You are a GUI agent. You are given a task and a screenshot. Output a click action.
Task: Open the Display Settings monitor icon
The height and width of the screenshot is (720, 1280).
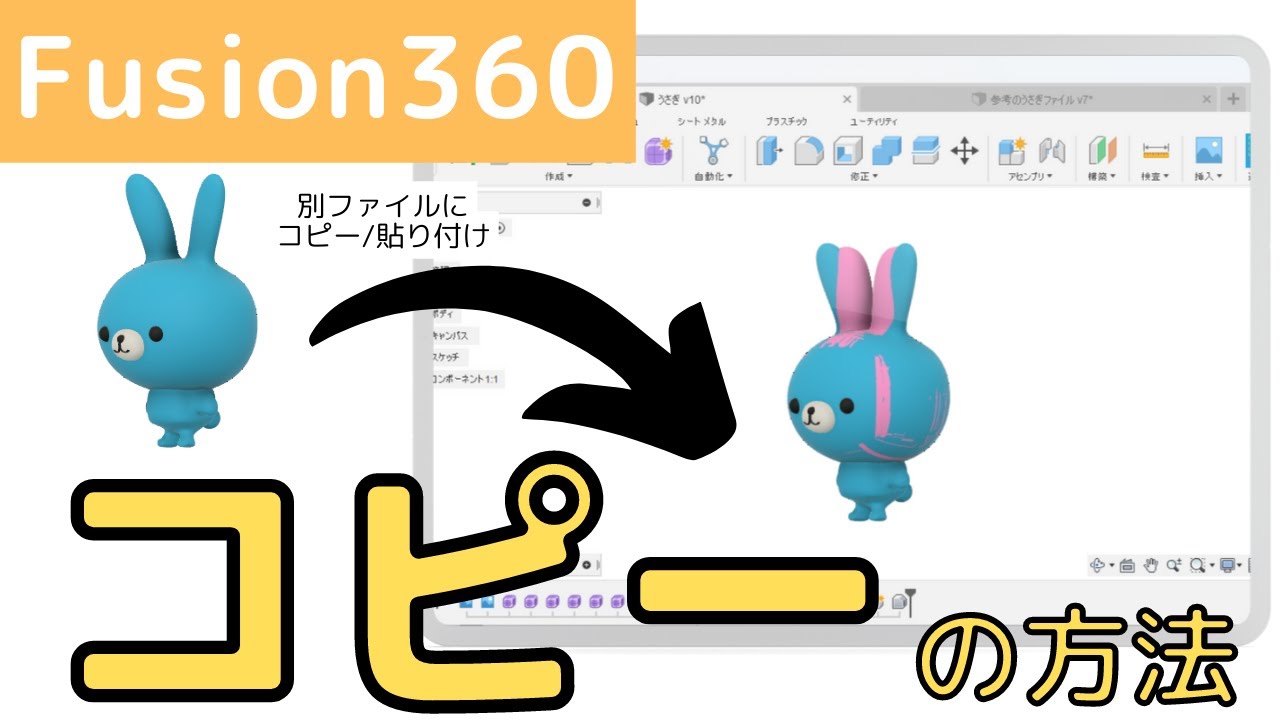coord(1227,566)
